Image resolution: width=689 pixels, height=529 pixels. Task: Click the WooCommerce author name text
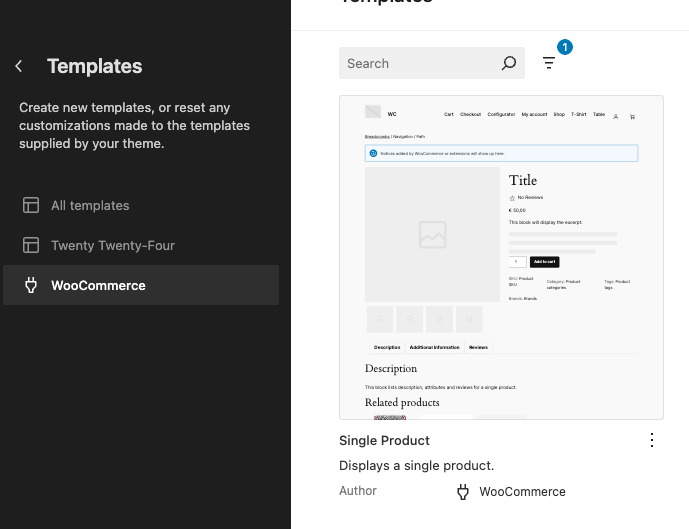click(522, 492)
